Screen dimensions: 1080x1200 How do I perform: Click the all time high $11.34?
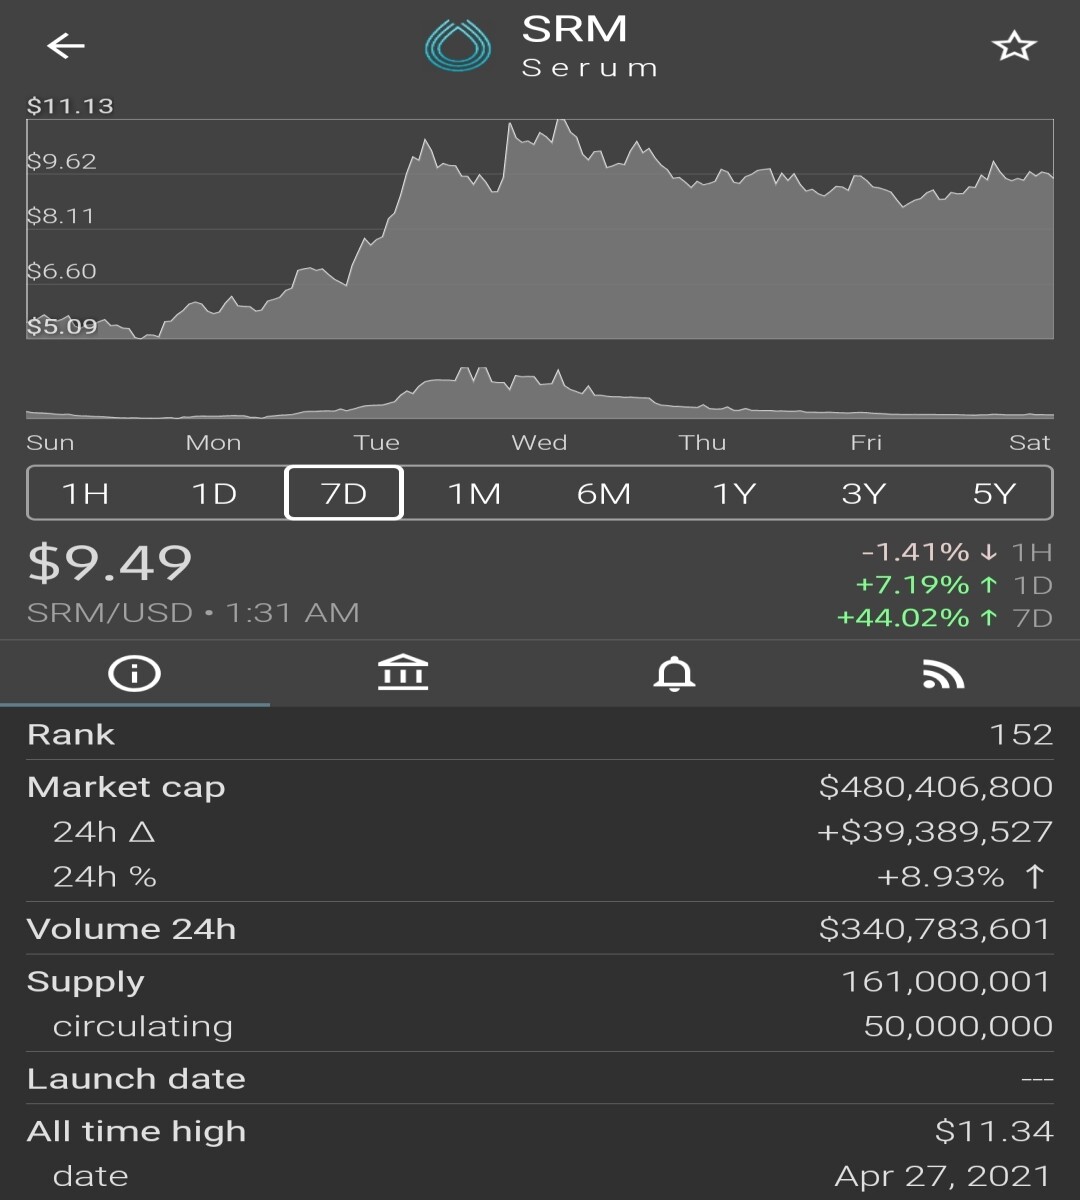[x=994, y=1131]
